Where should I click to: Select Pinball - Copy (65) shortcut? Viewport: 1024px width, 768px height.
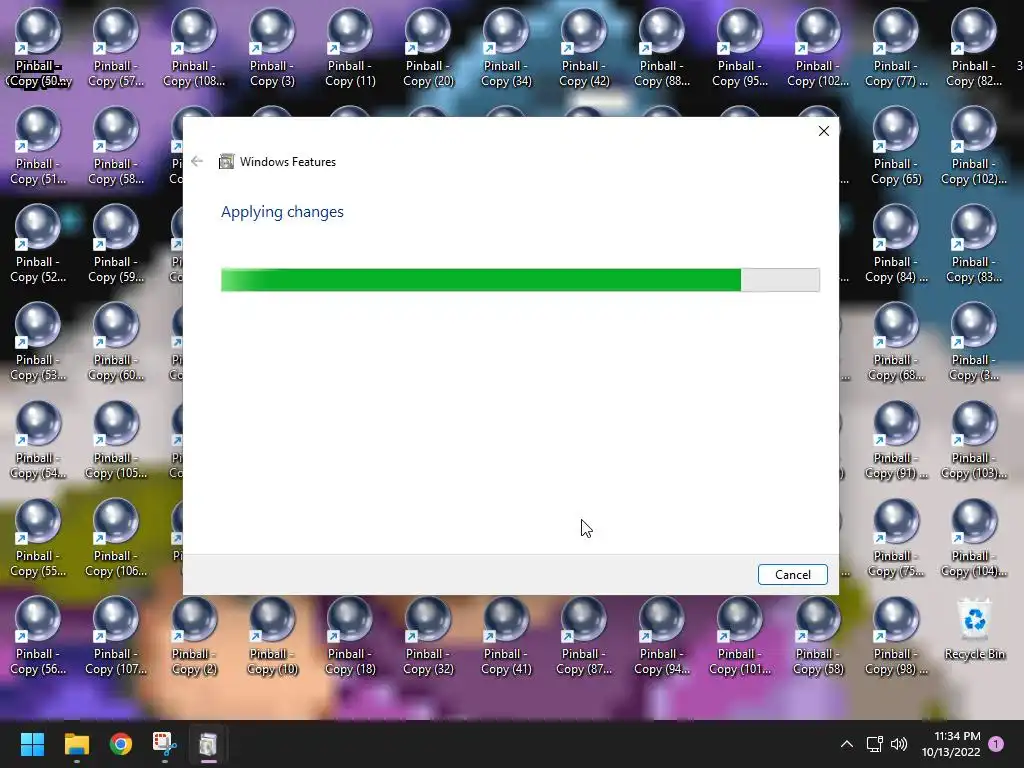(x=896, y=147)
